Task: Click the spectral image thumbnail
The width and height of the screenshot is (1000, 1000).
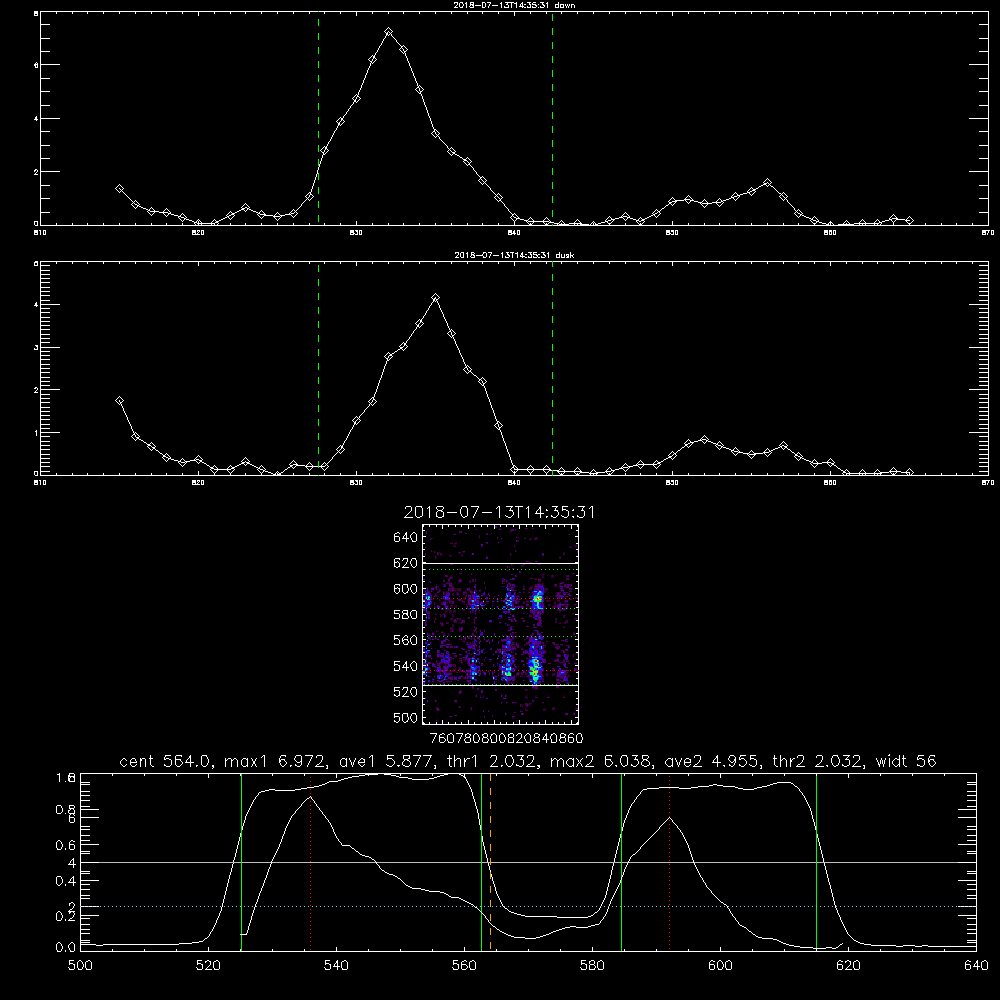Action: pos(500,624)
